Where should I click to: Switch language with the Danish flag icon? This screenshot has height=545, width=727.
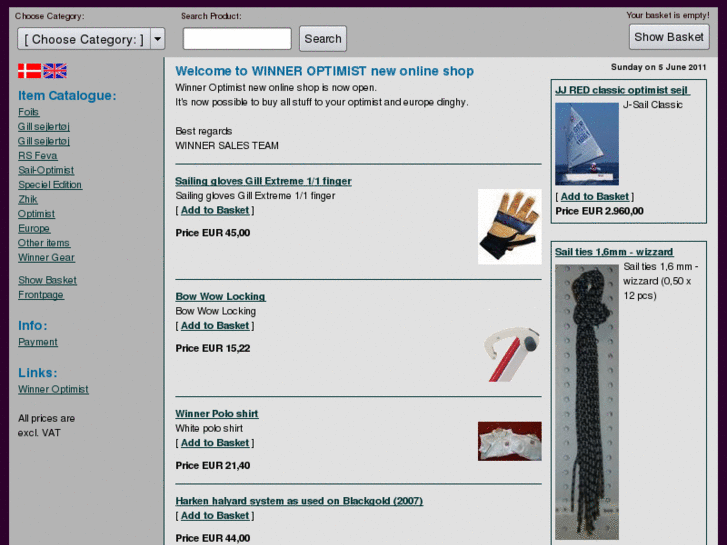[x=30, y=71]
